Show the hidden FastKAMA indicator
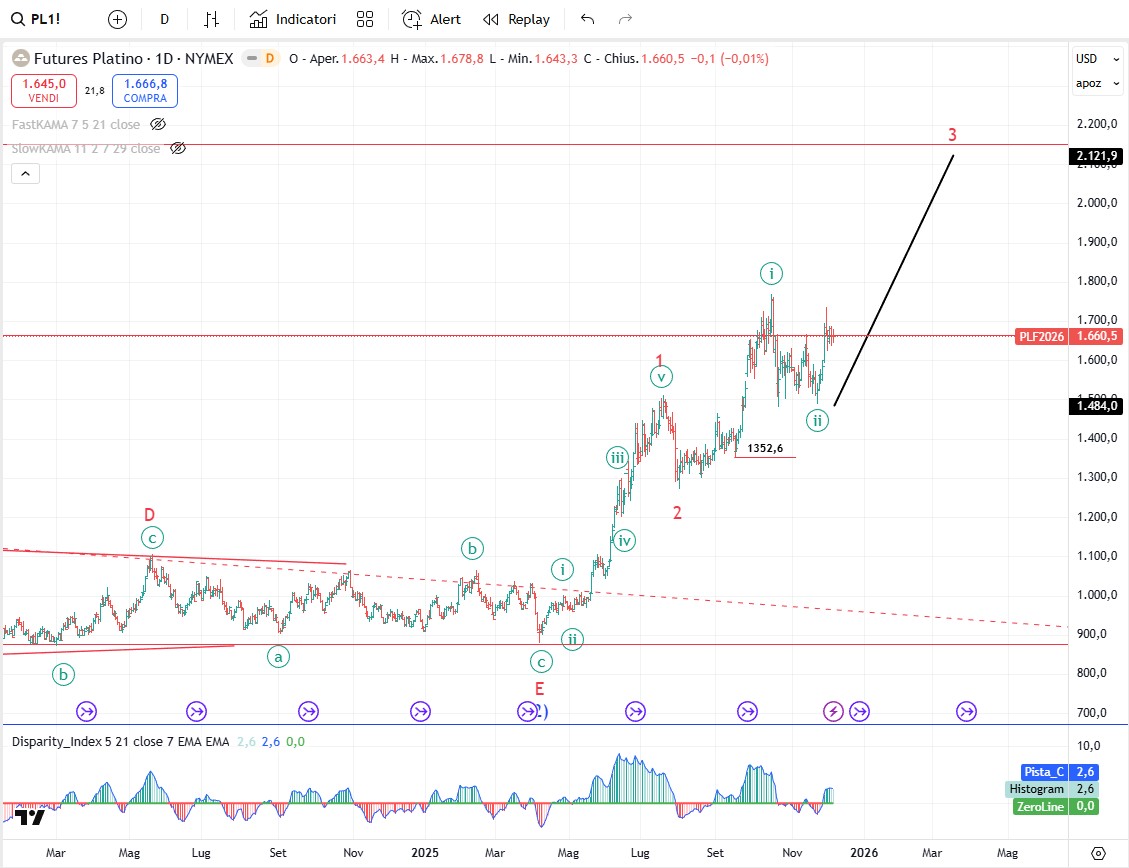The width and height of the screenshot is (1129, 868). (157, 124)
